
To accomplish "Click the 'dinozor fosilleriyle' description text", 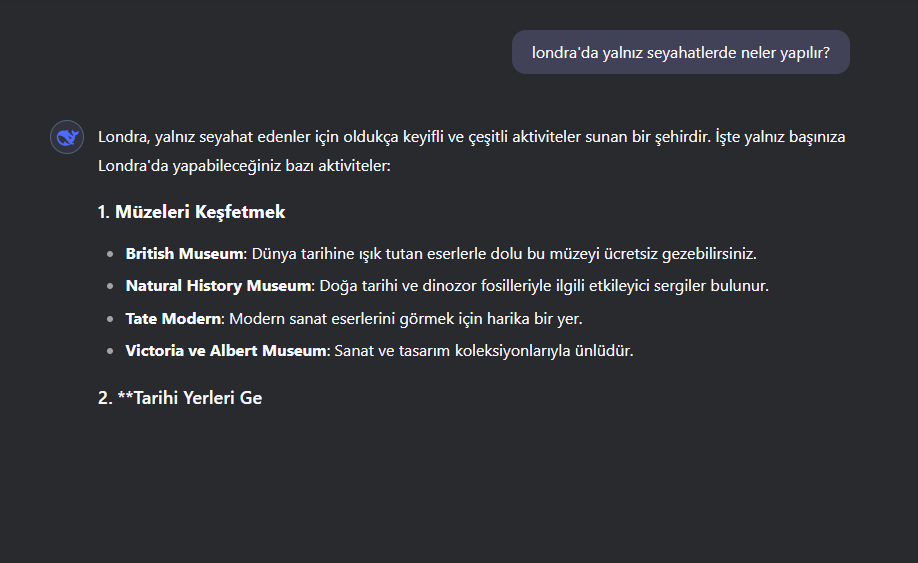I will coord(487,286).
